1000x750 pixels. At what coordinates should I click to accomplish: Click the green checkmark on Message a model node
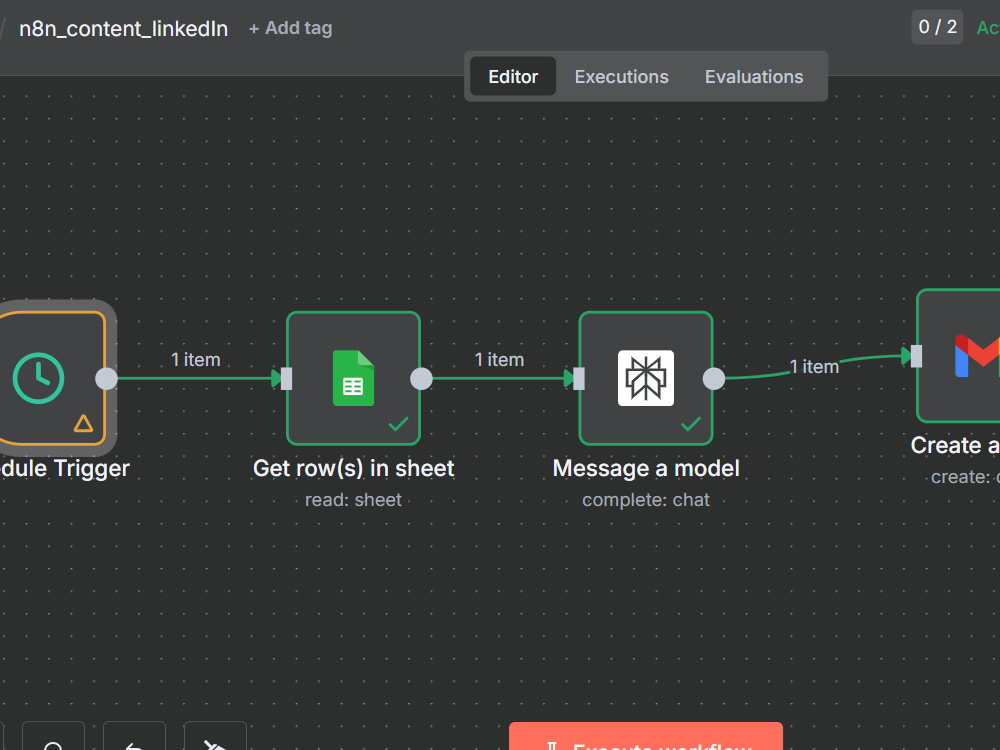[x=691, y=423]
